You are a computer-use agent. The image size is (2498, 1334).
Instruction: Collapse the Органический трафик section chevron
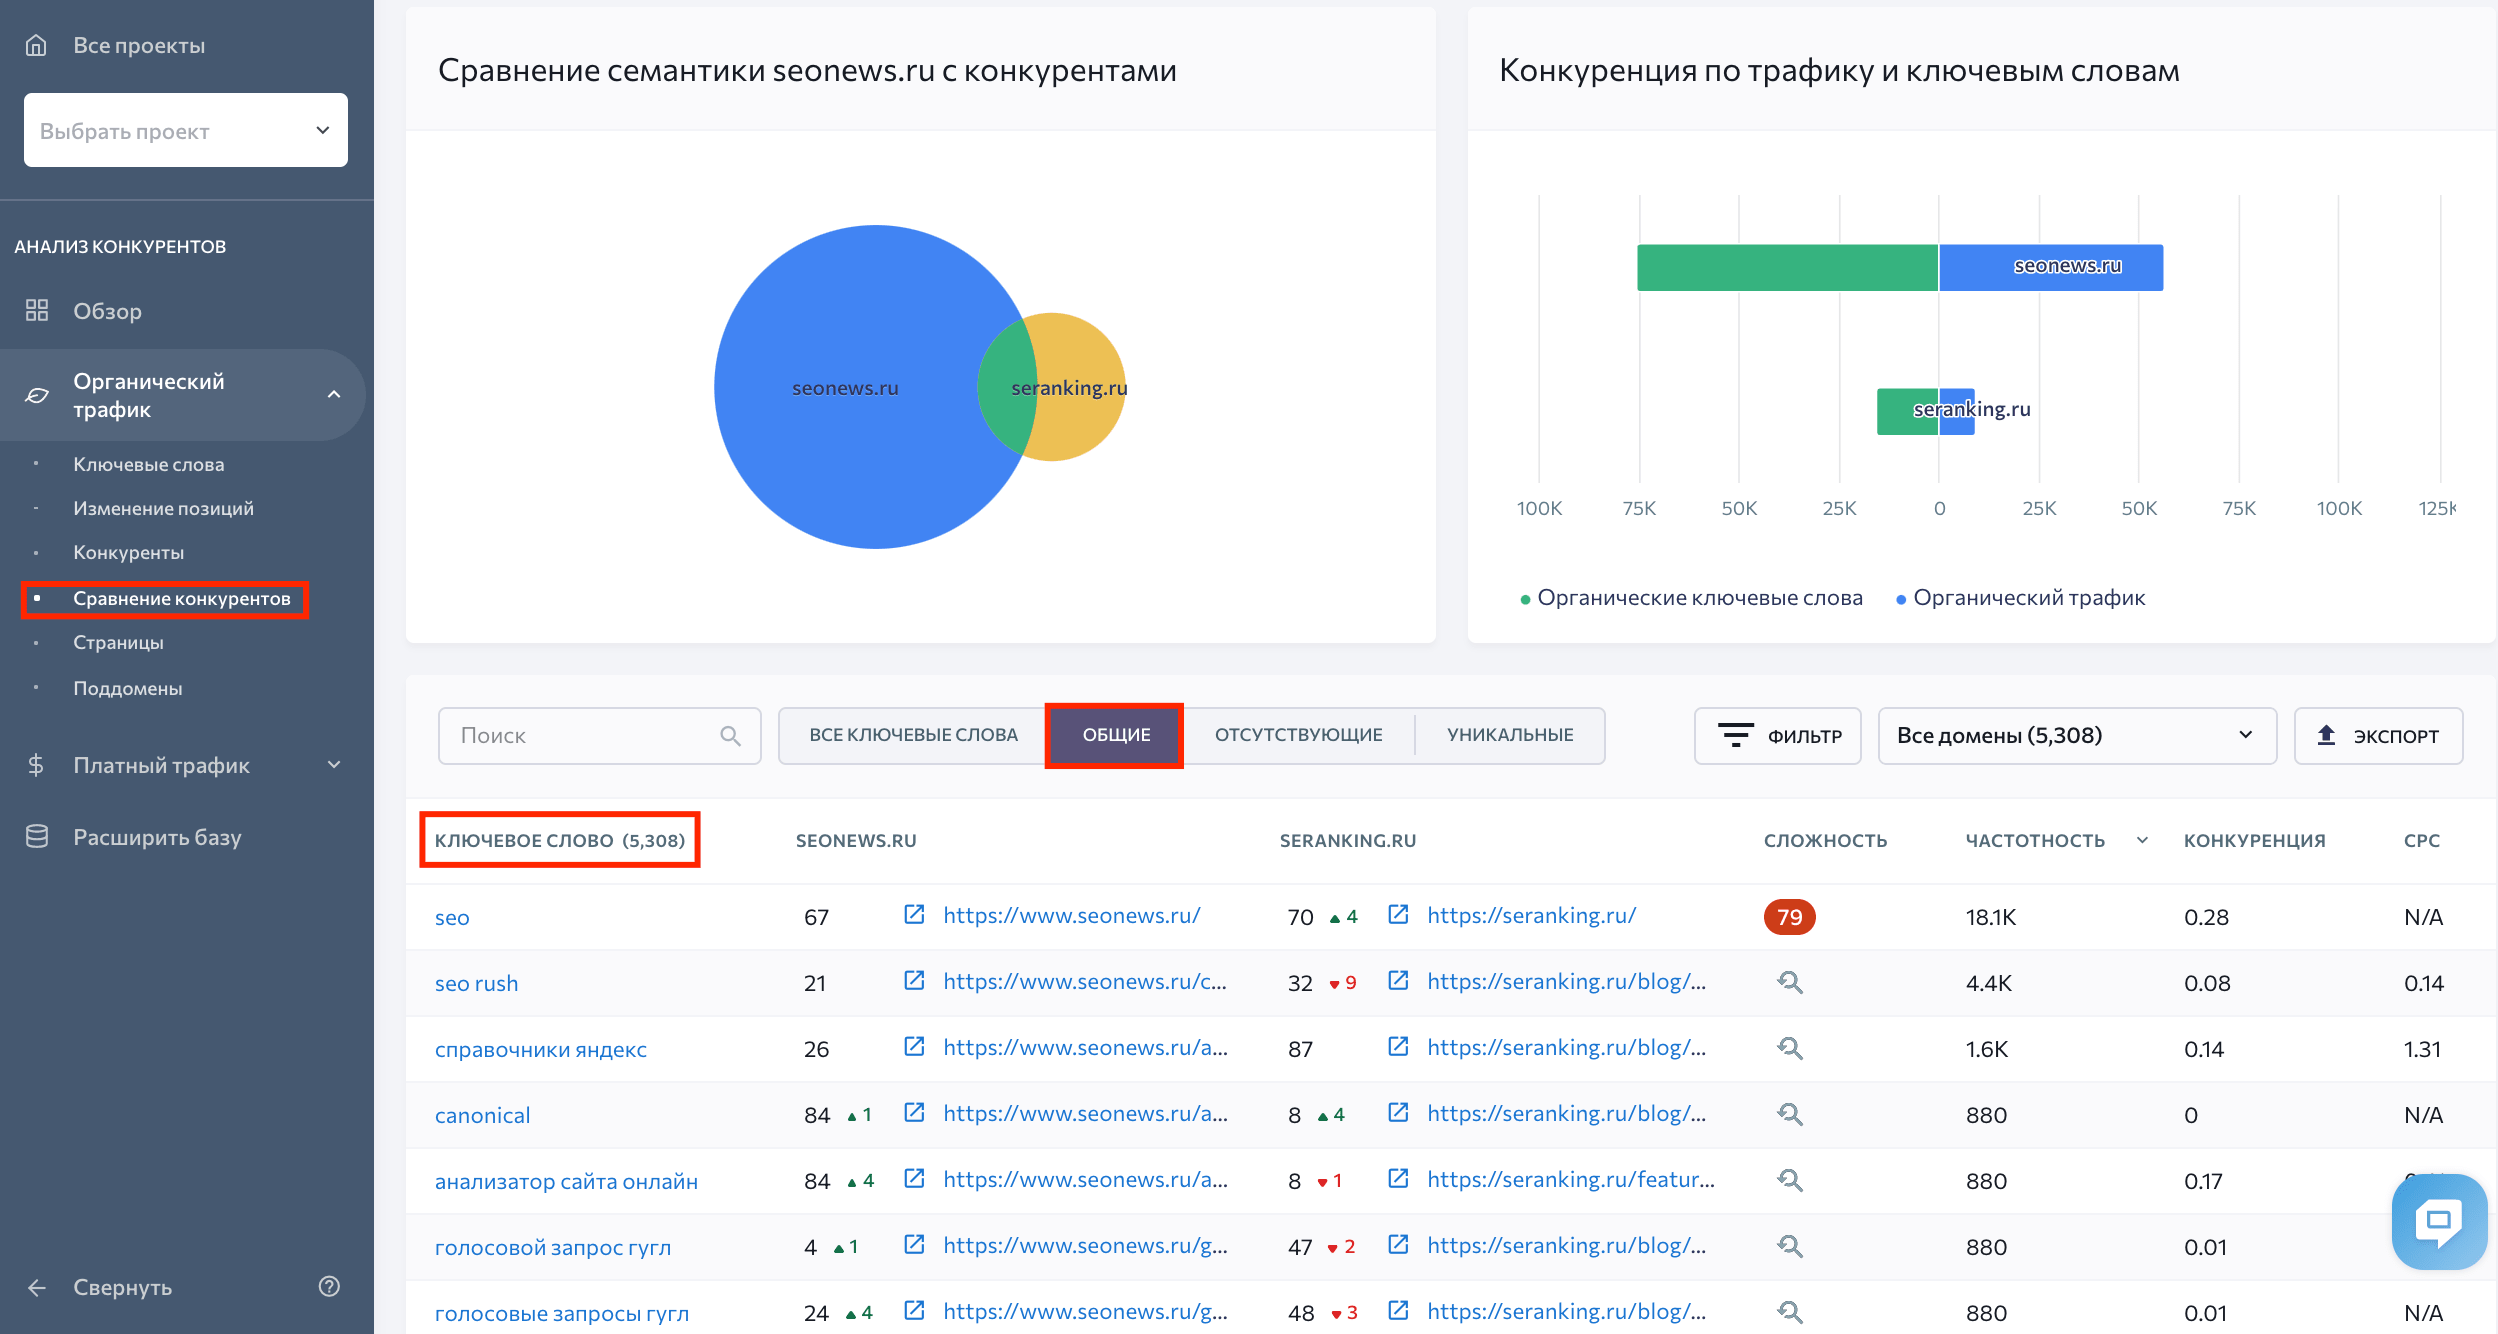click(x=334, y=395)
